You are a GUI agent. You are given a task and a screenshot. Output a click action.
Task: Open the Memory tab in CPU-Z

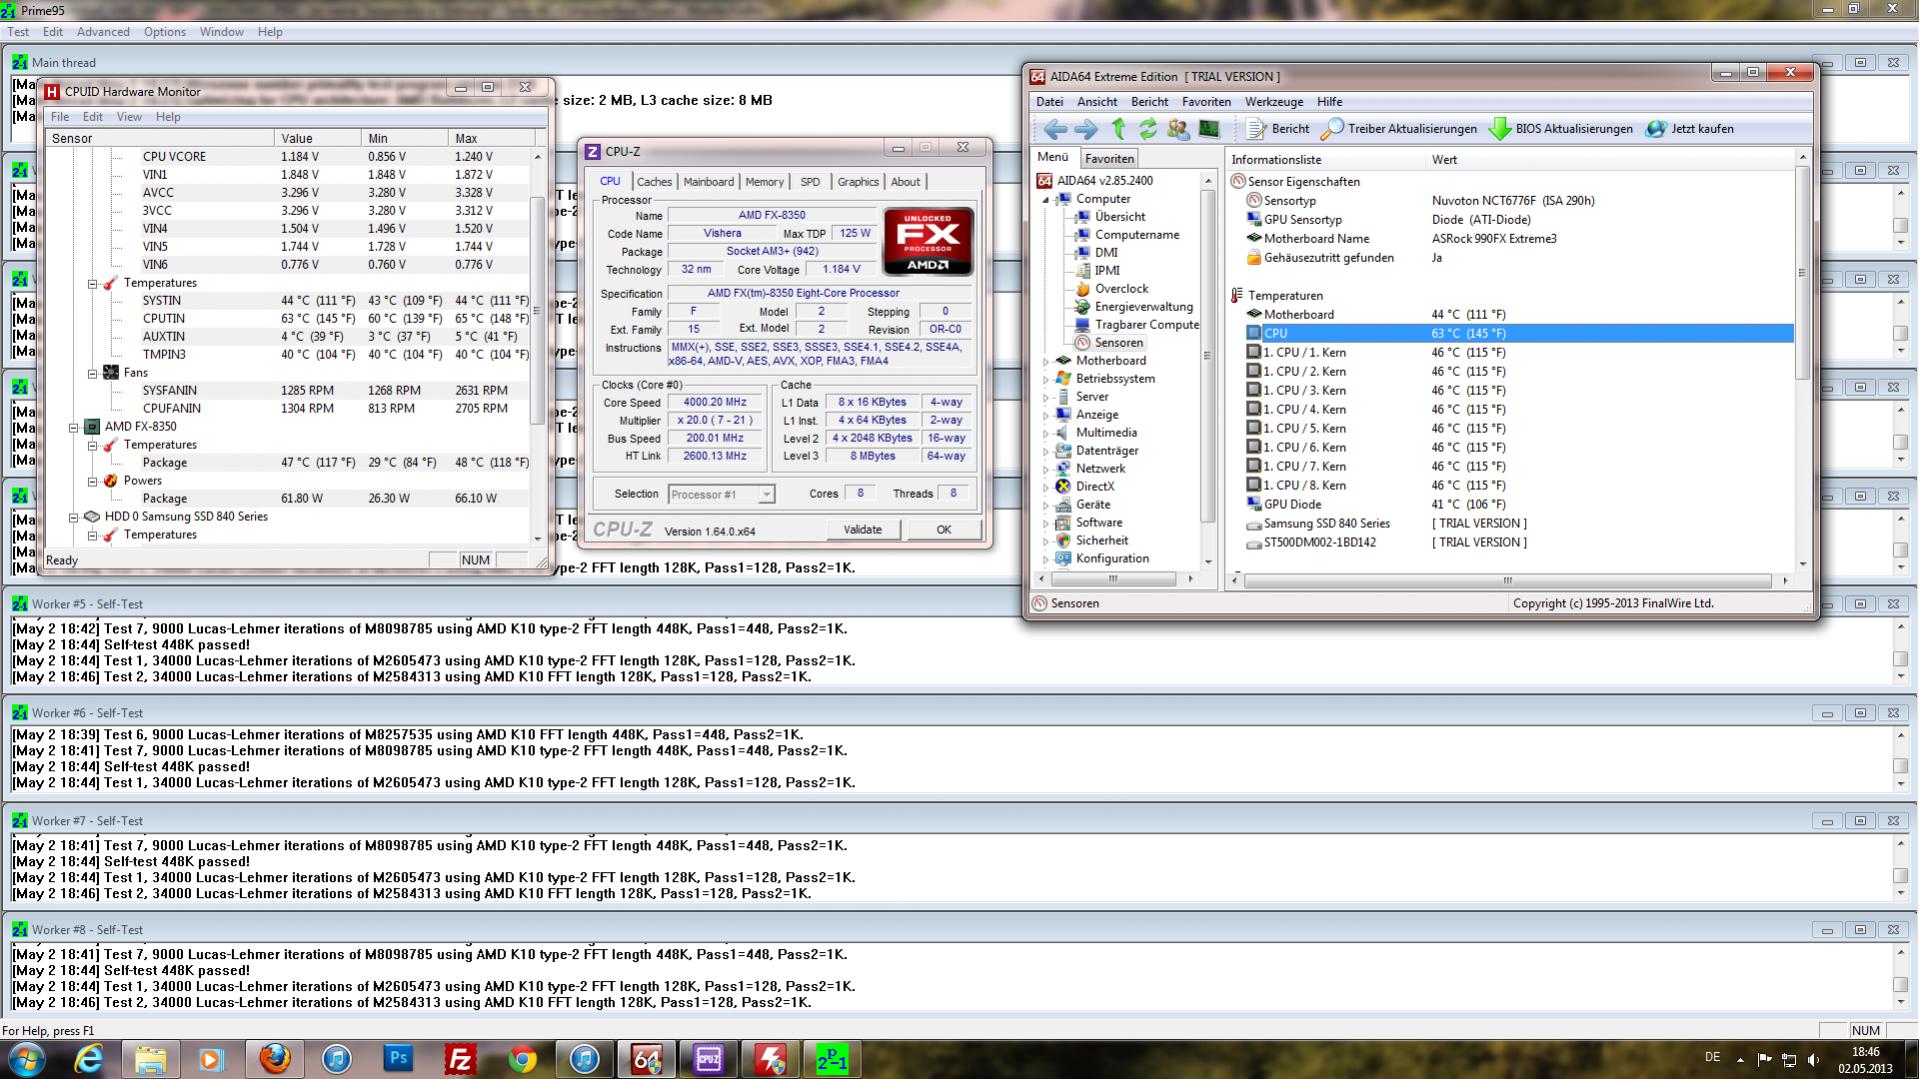(x=764, y=182)
